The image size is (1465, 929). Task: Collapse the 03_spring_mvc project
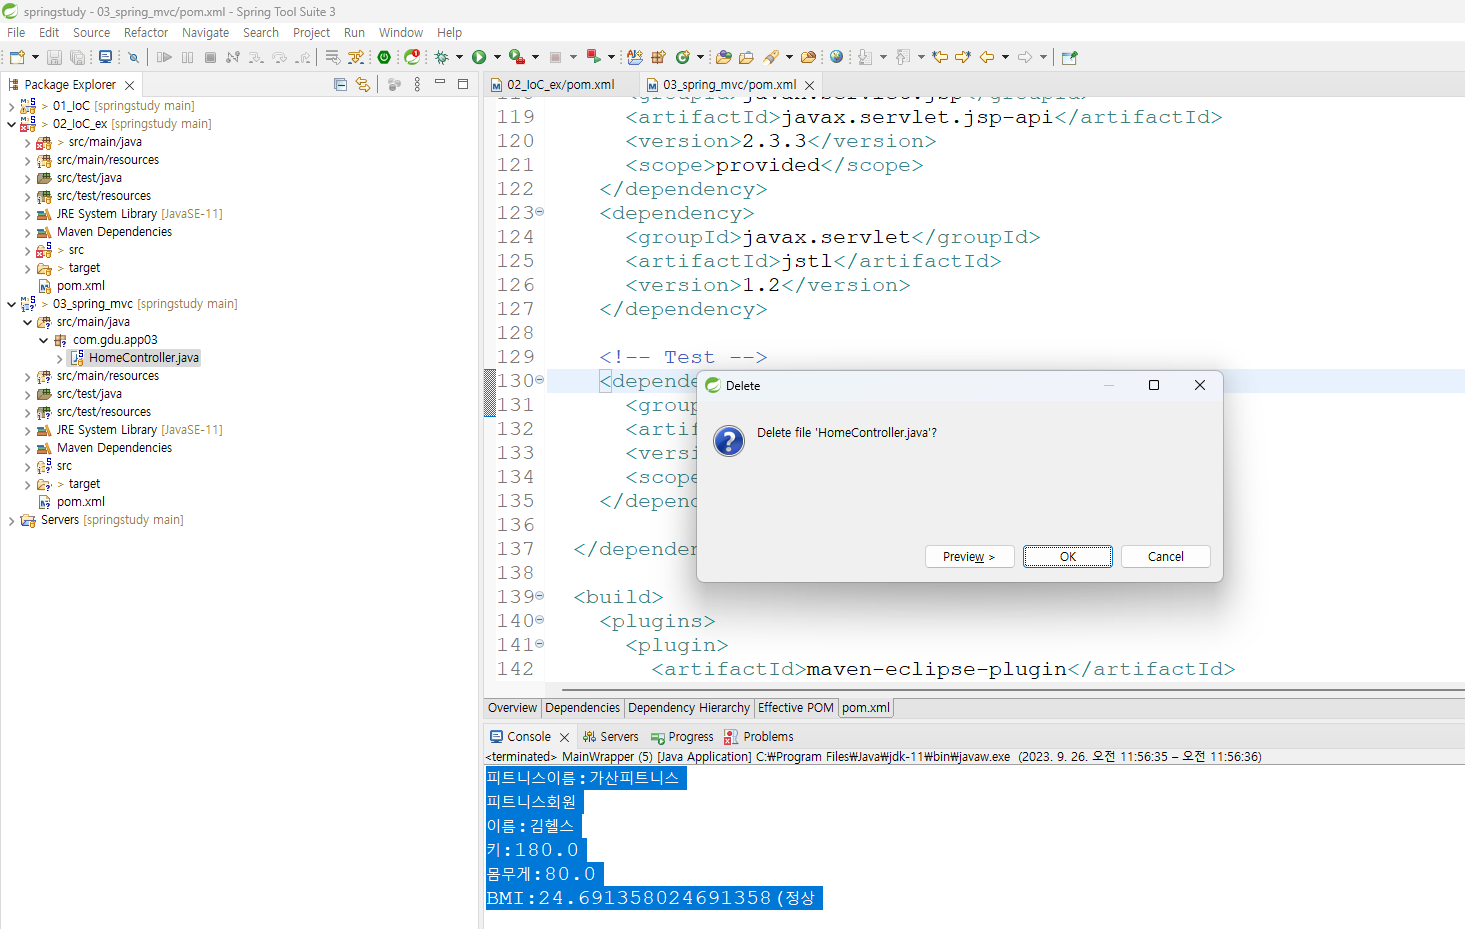coord(12,304)
